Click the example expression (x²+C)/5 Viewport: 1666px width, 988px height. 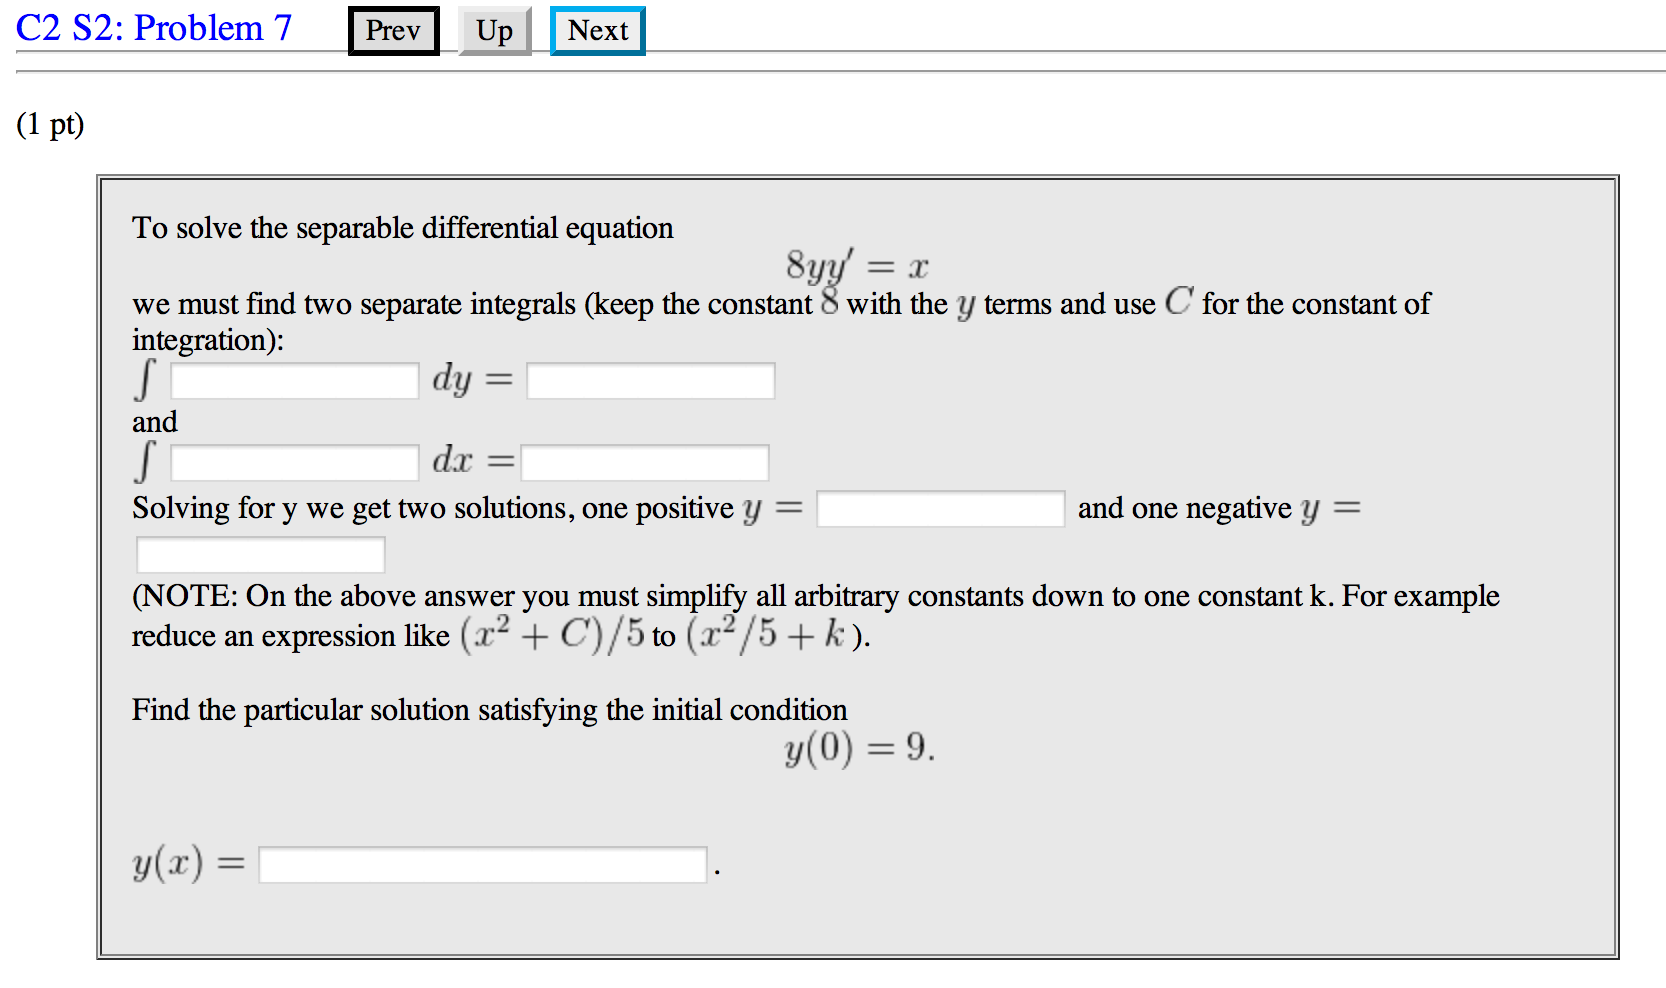click(552, 635)
